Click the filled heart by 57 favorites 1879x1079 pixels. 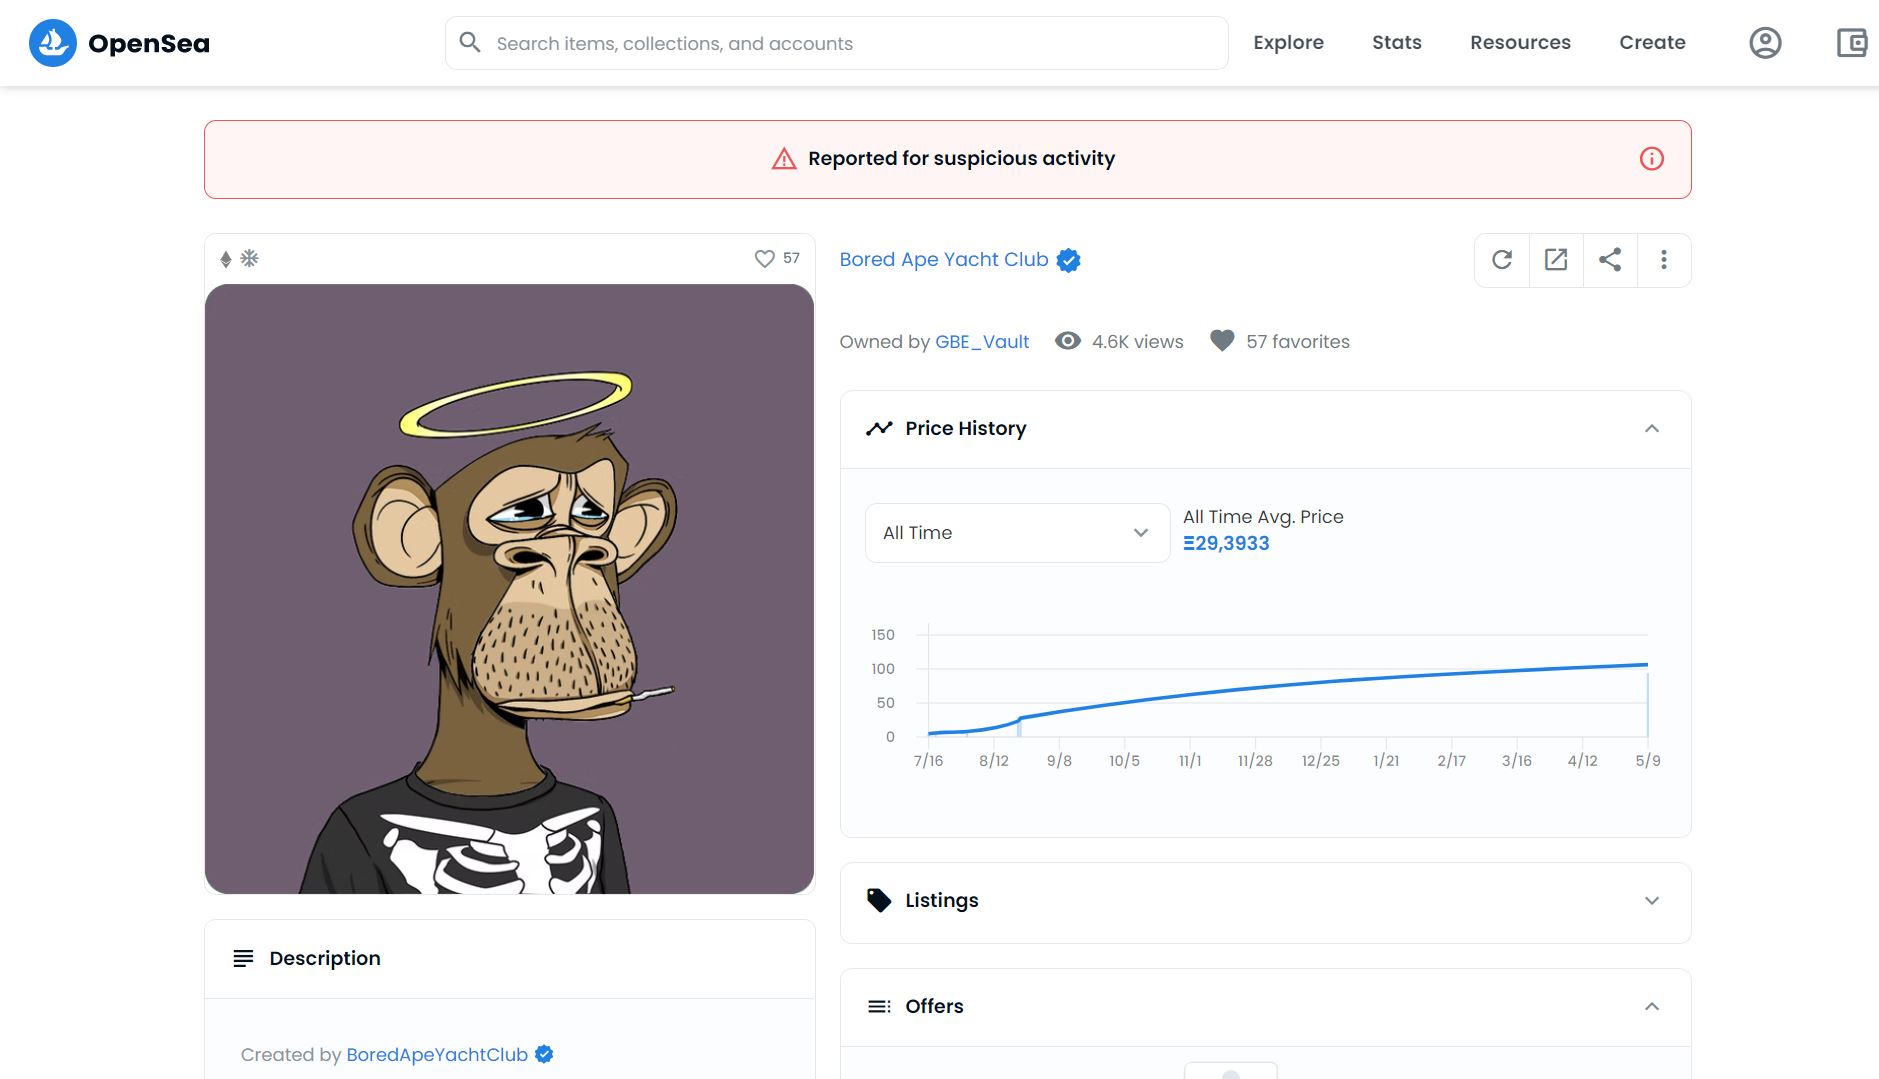point(1222,341)
